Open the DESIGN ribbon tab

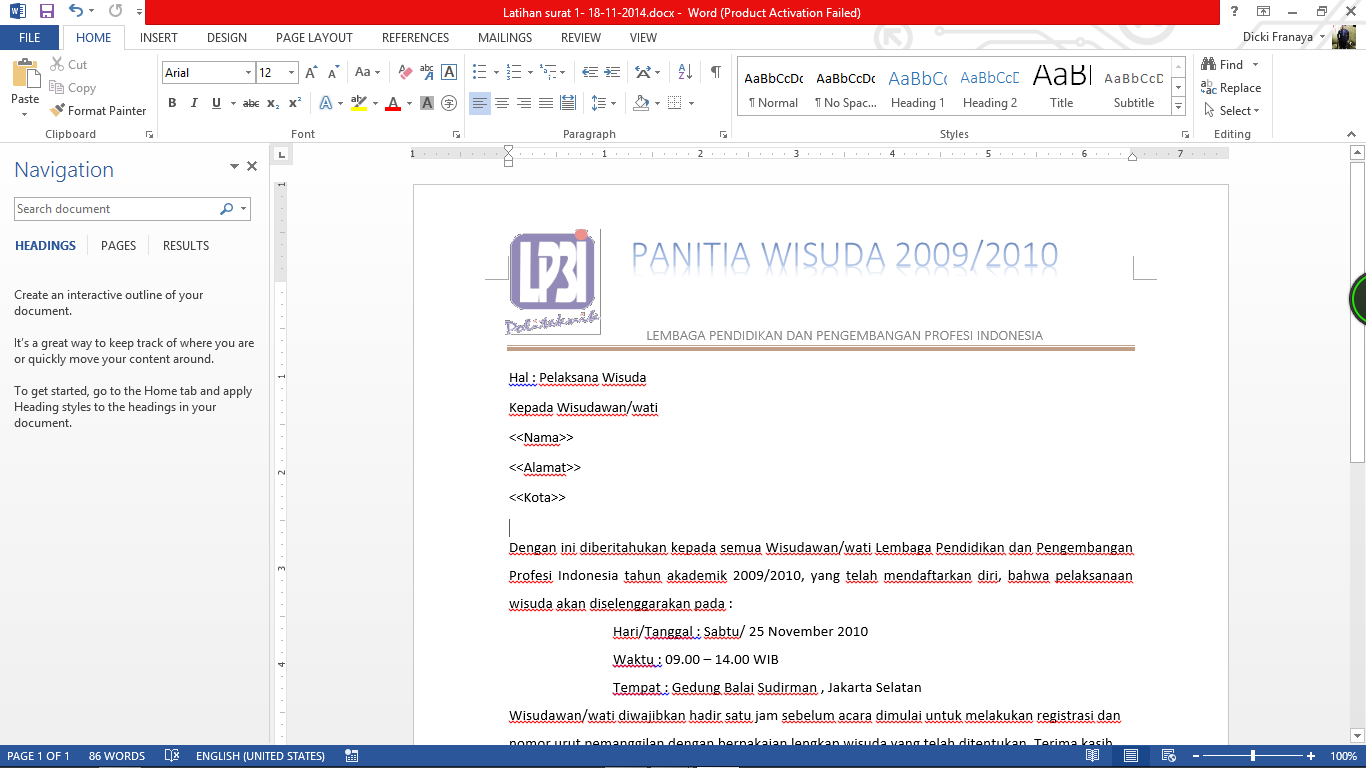226,37
